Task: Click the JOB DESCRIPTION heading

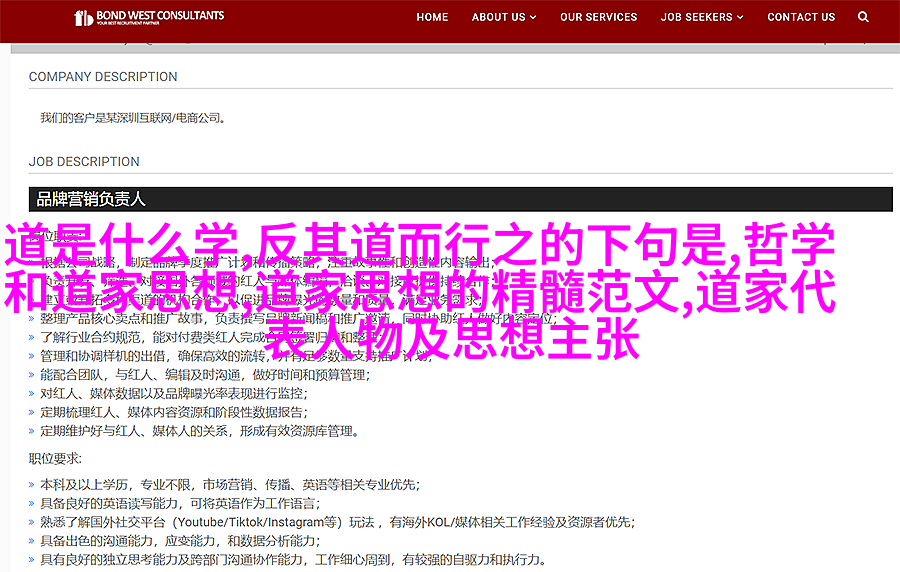Action: [84, 162]
